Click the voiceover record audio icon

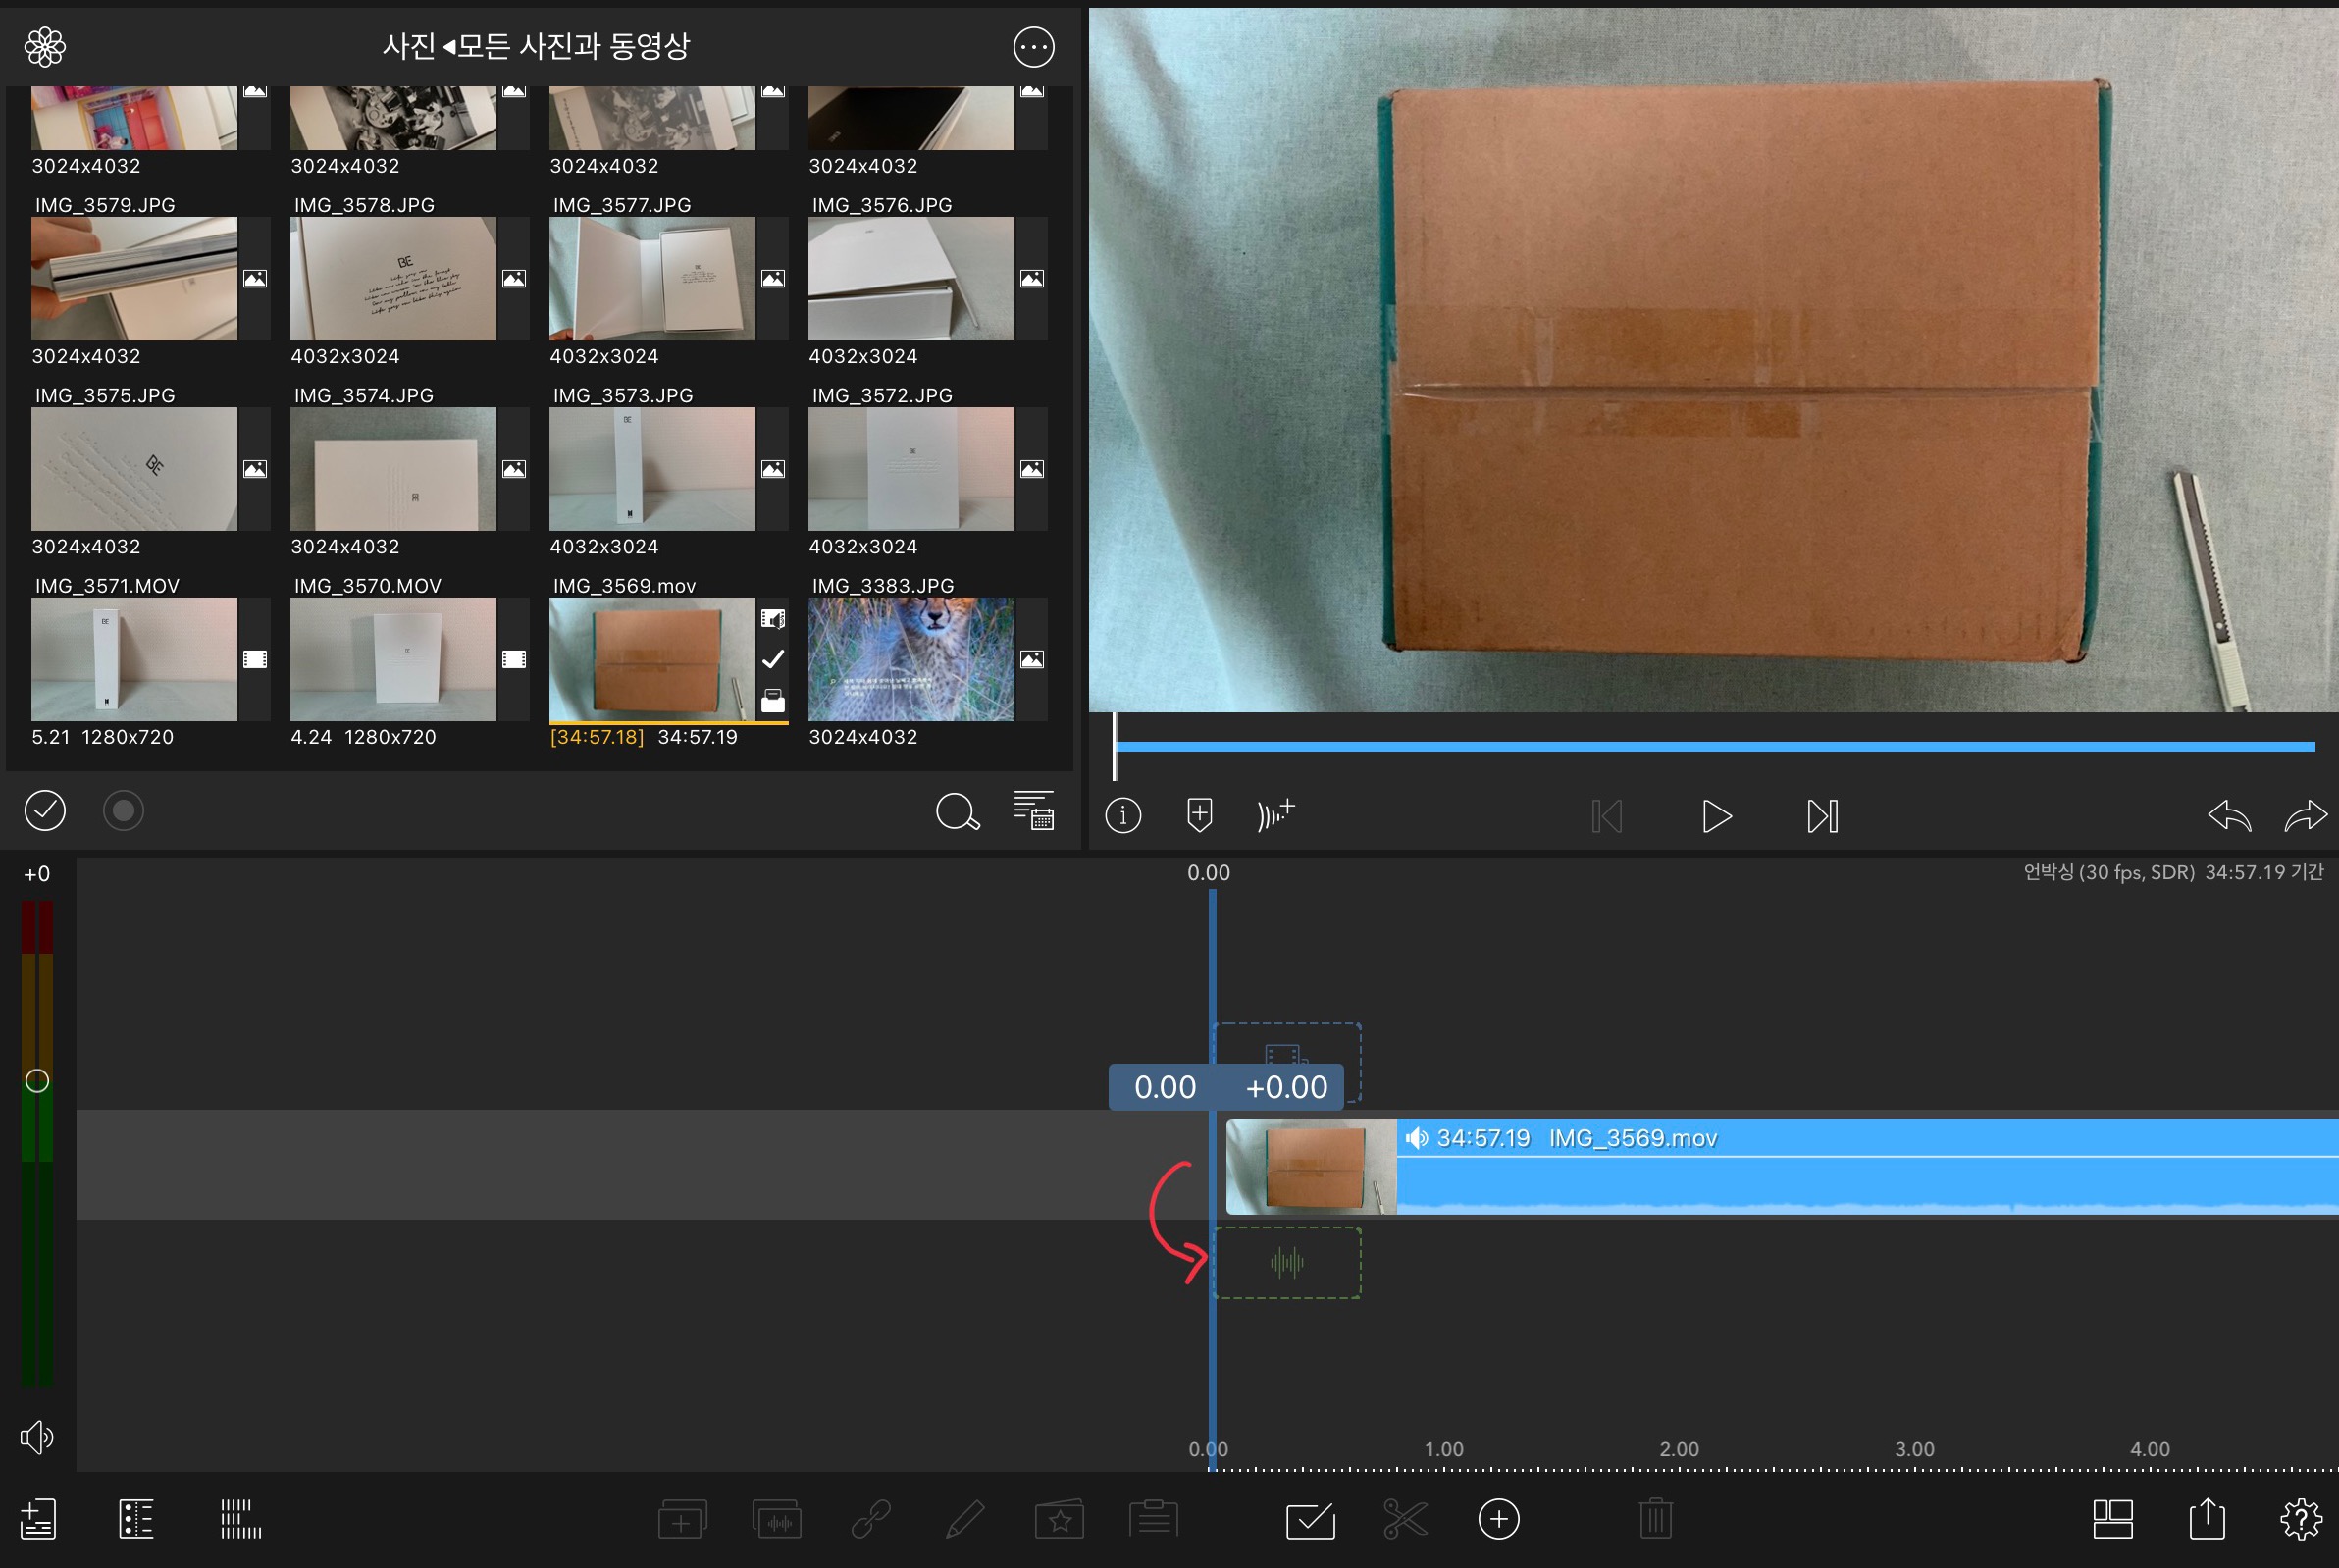1276,815
